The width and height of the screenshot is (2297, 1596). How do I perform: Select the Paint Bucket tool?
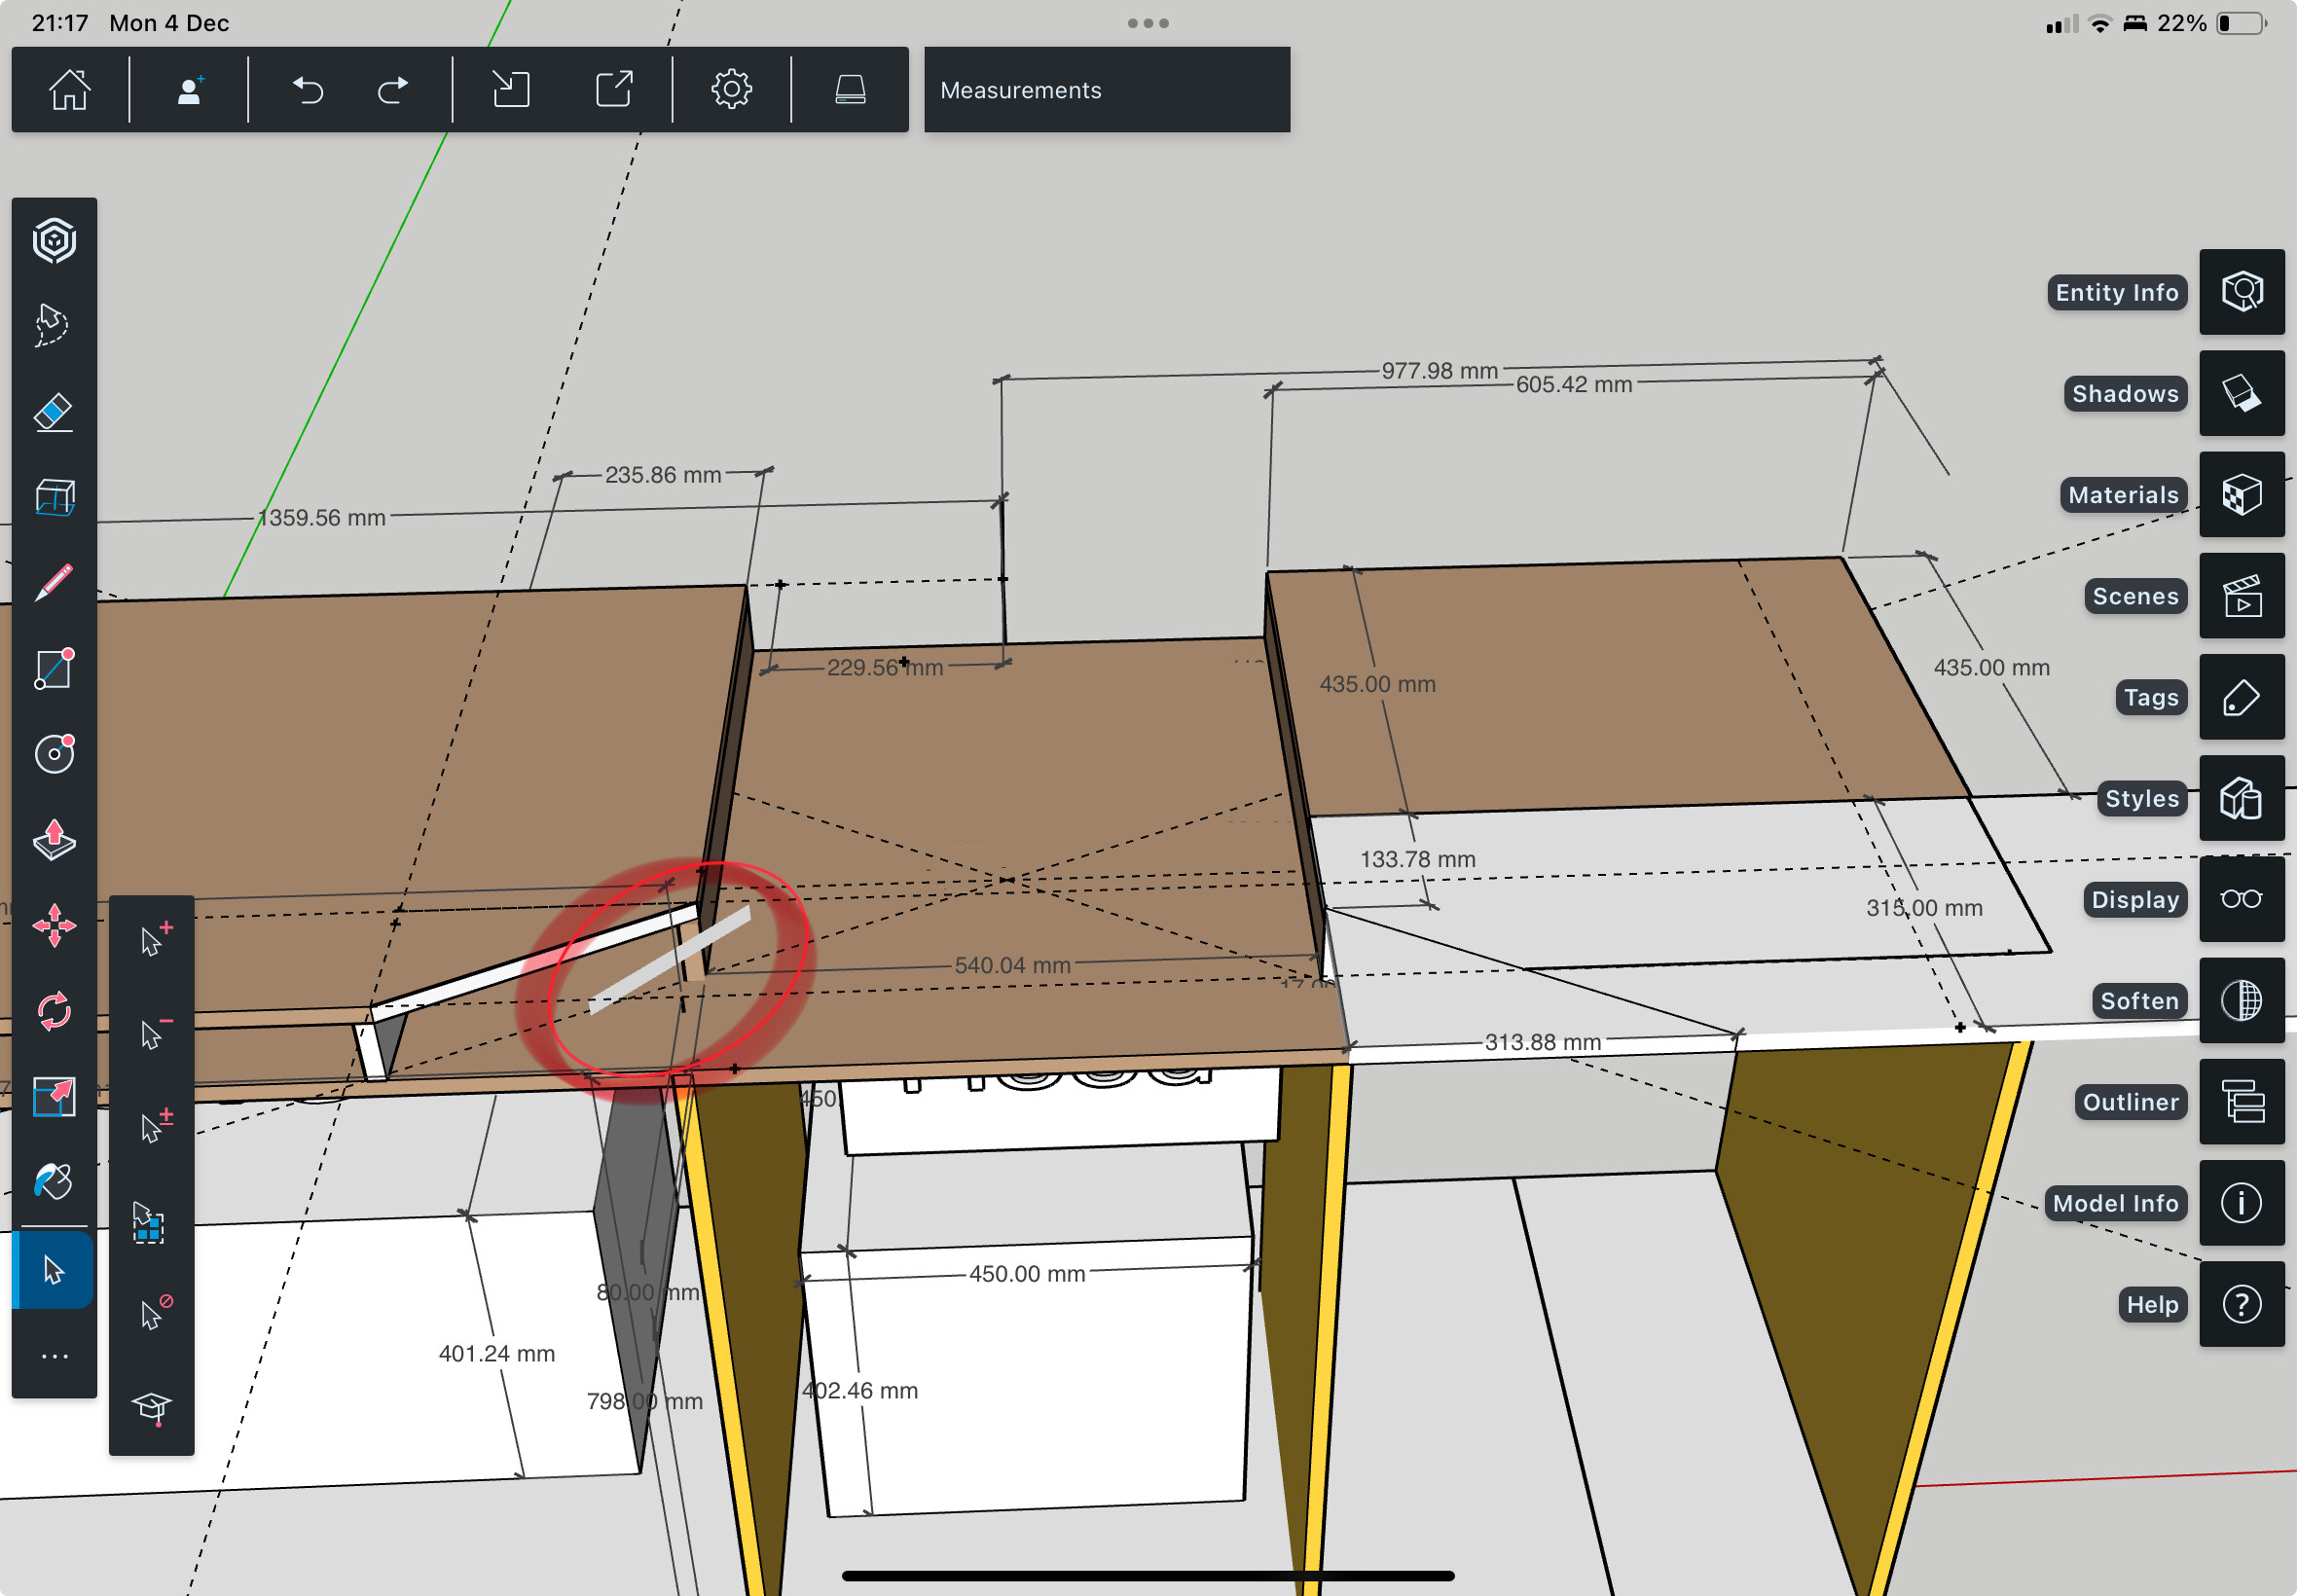pyautogui.click(x=54, y=1182)
